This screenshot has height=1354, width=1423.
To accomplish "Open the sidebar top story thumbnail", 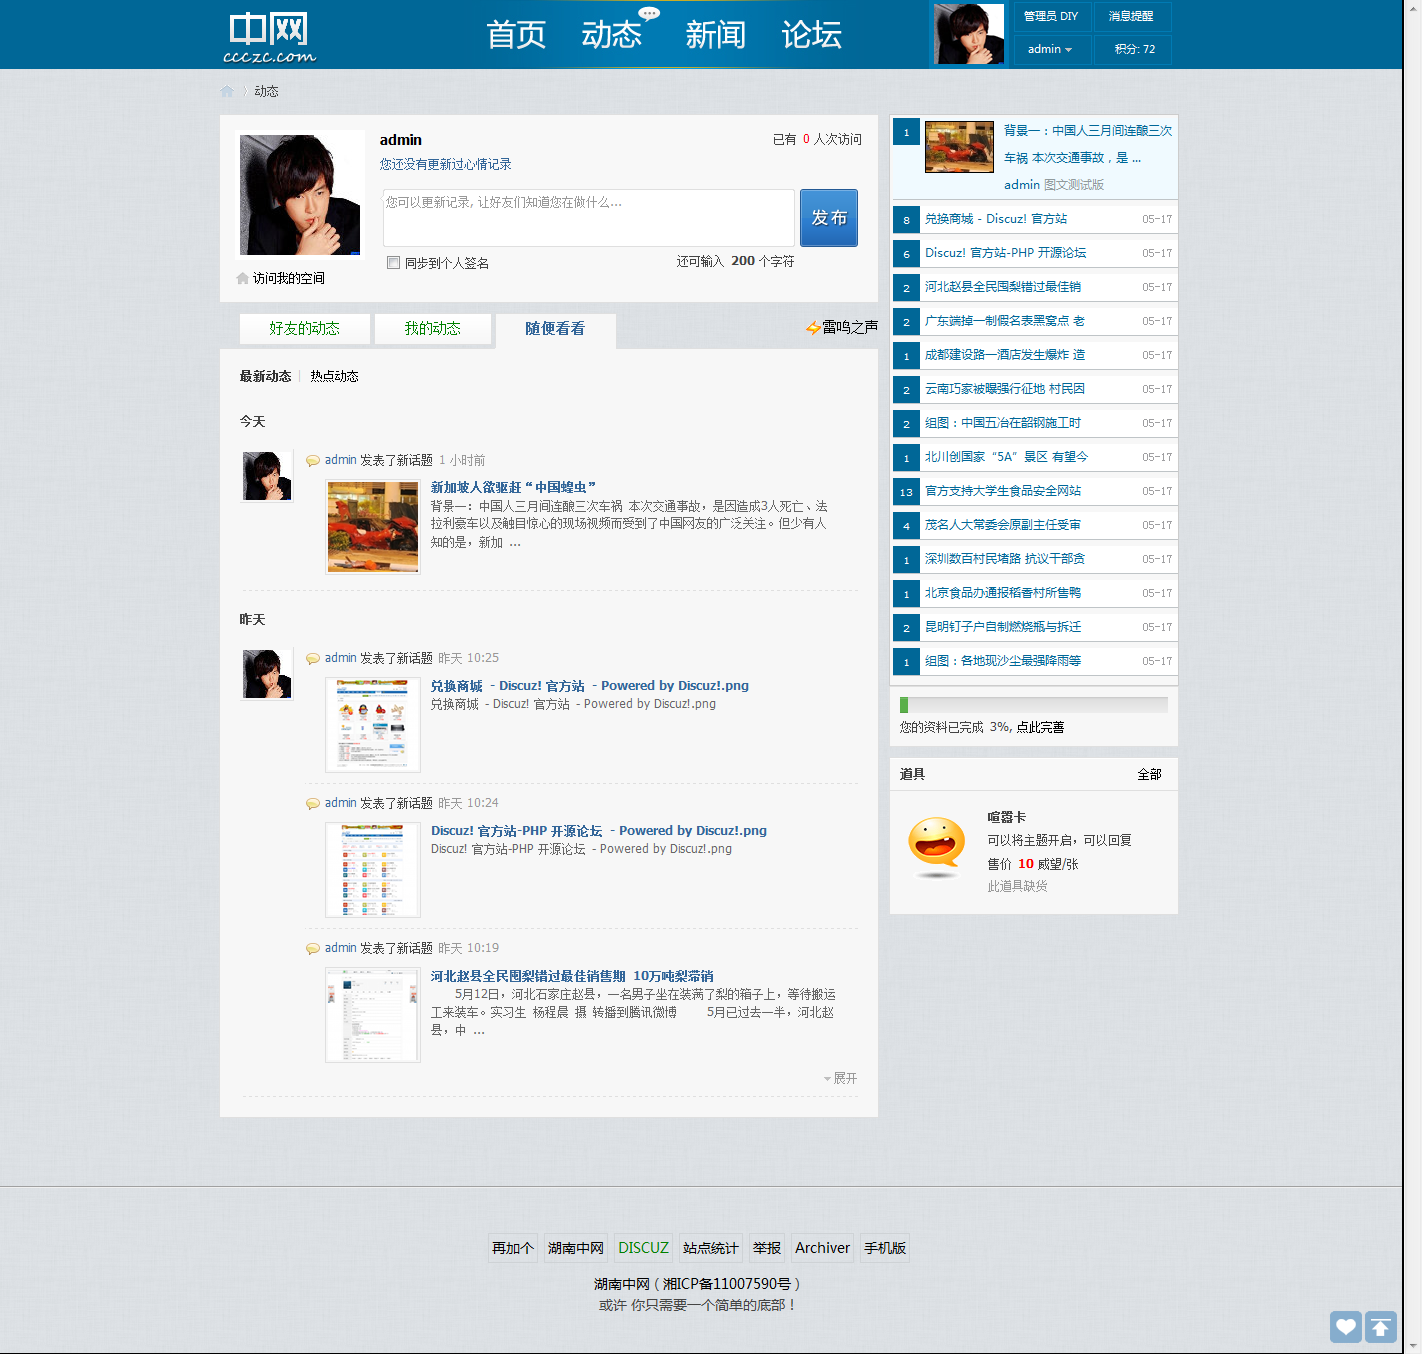I will pos(959,147).
